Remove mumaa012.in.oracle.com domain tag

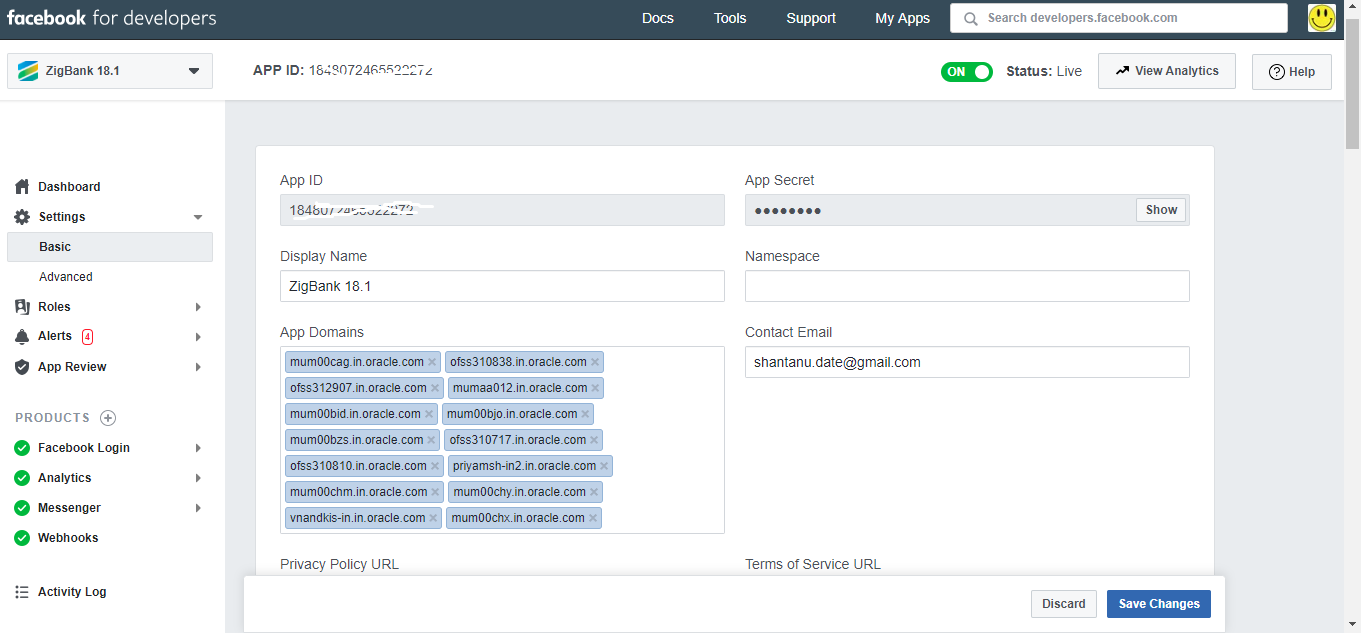[x=595, y=388]
